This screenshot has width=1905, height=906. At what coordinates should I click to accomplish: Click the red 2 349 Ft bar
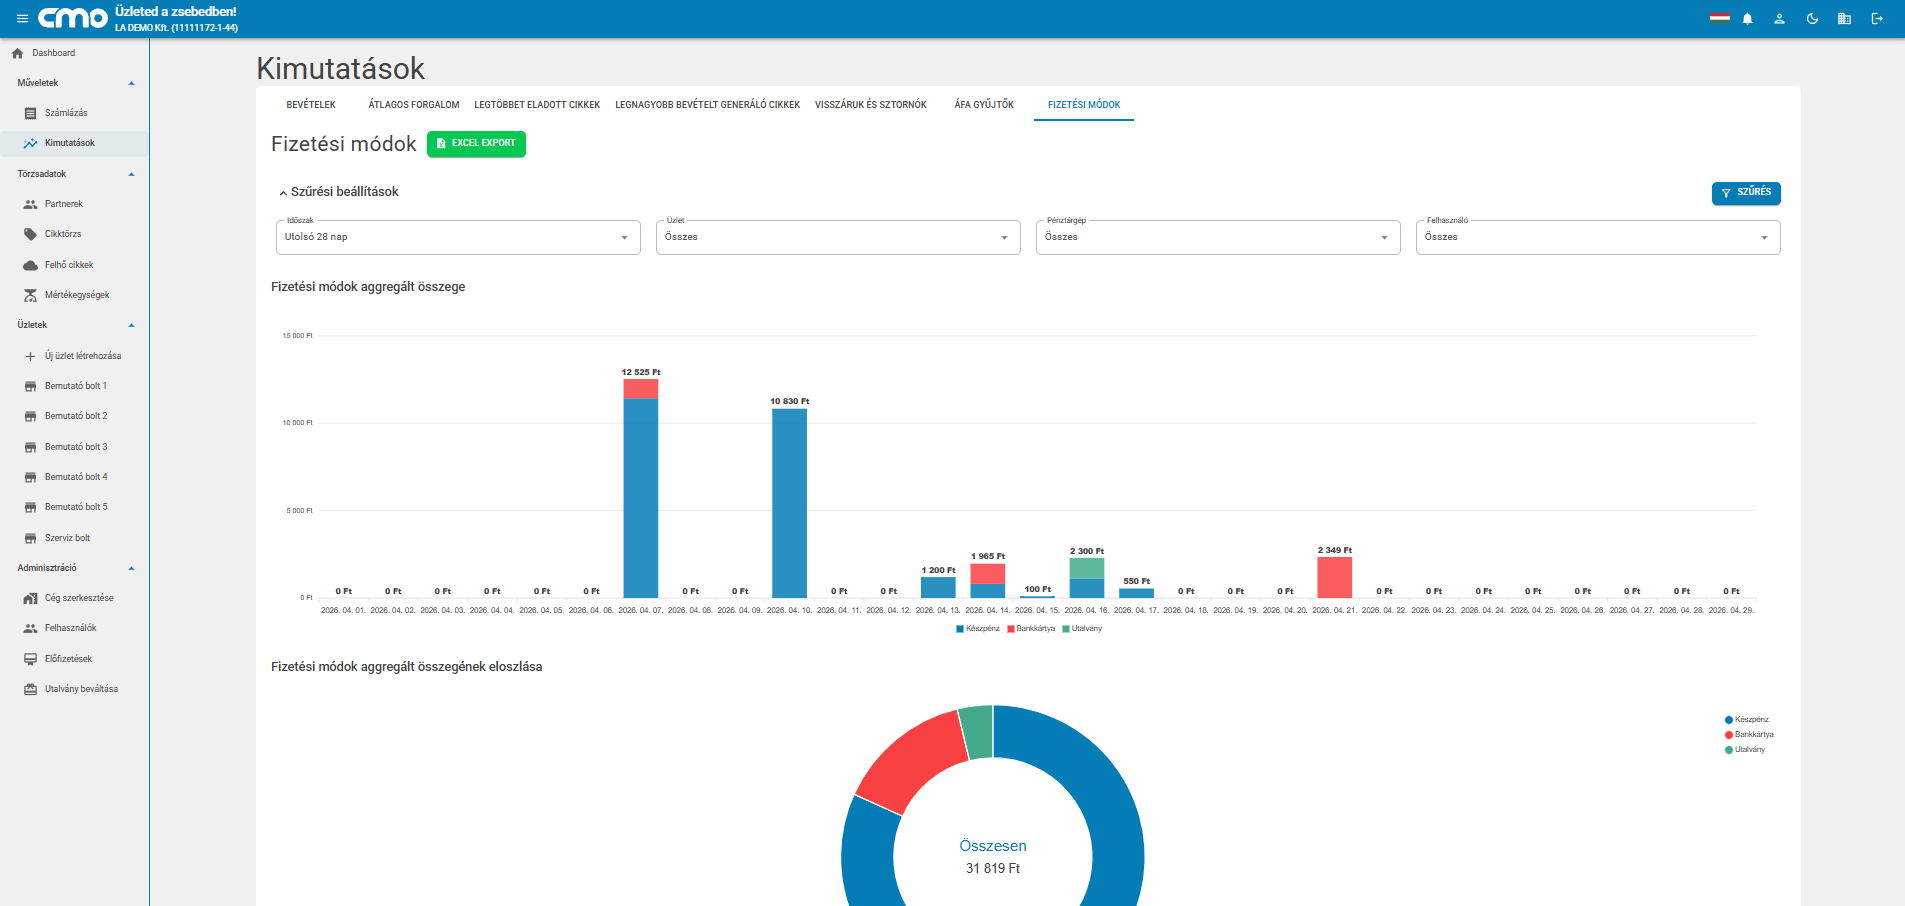coord(1335,578)
